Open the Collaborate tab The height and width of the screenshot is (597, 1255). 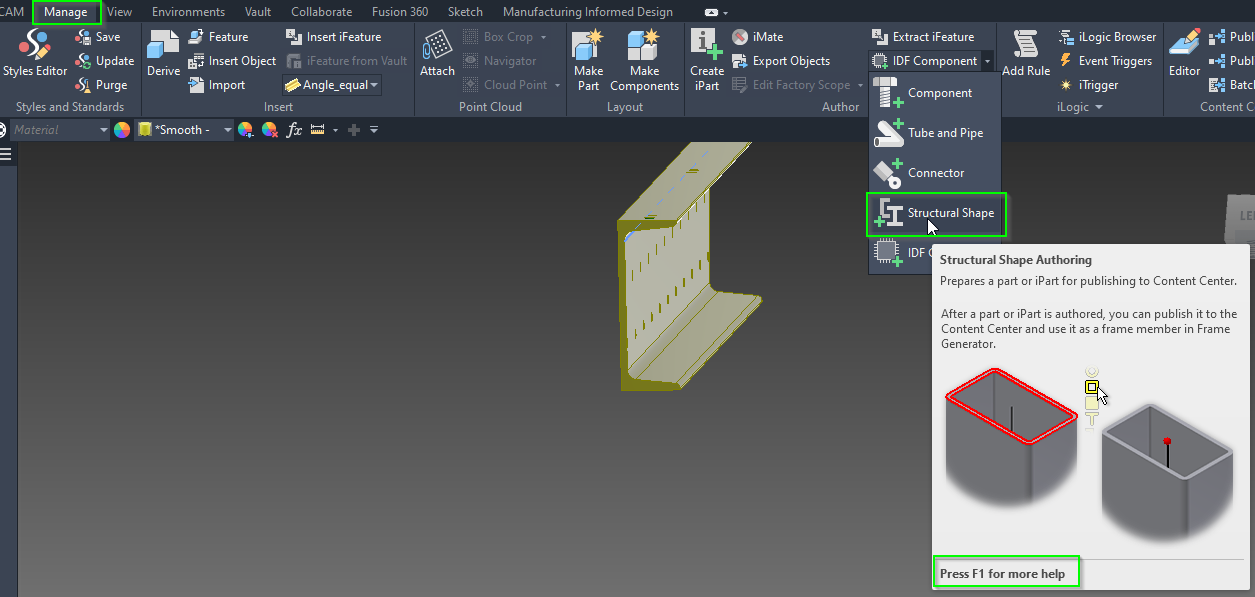click(321, 12)
